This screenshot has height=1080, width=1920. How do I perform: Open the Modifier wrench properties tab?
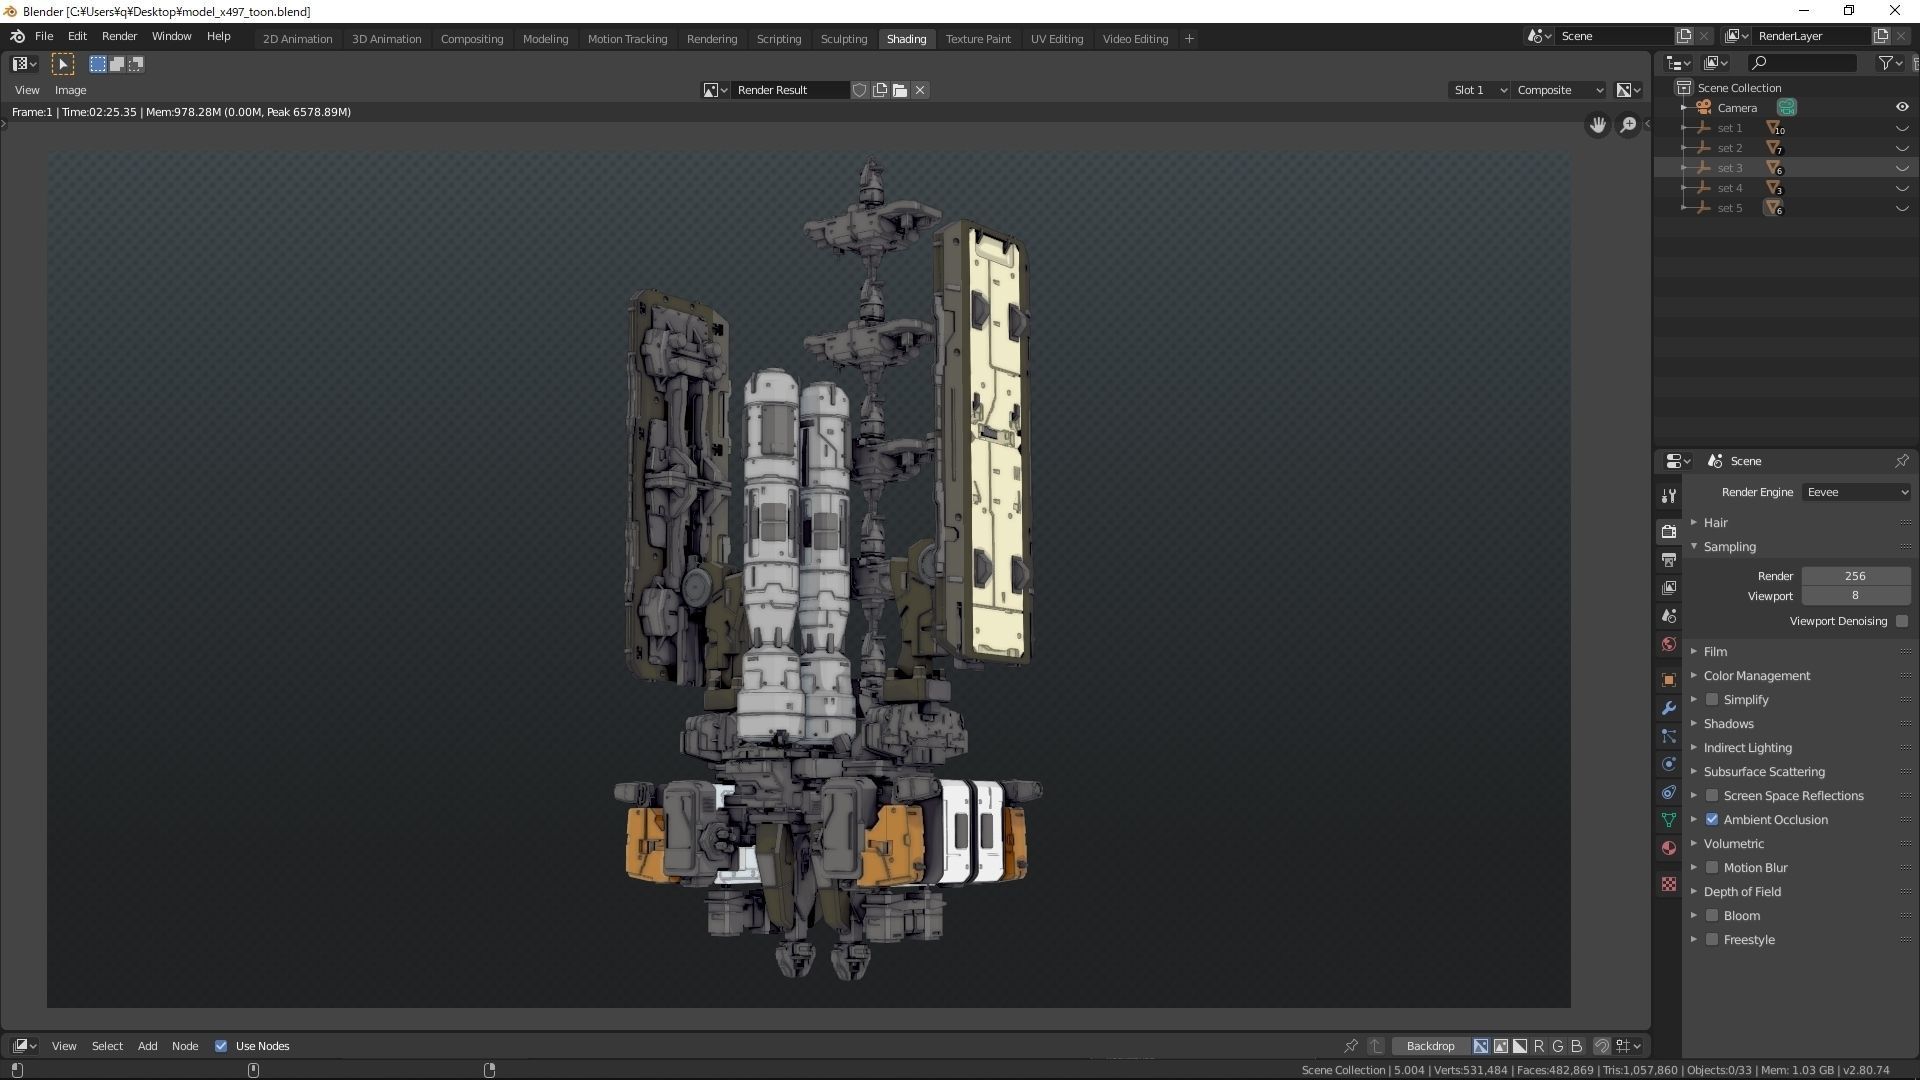[x=1668, y=708]
